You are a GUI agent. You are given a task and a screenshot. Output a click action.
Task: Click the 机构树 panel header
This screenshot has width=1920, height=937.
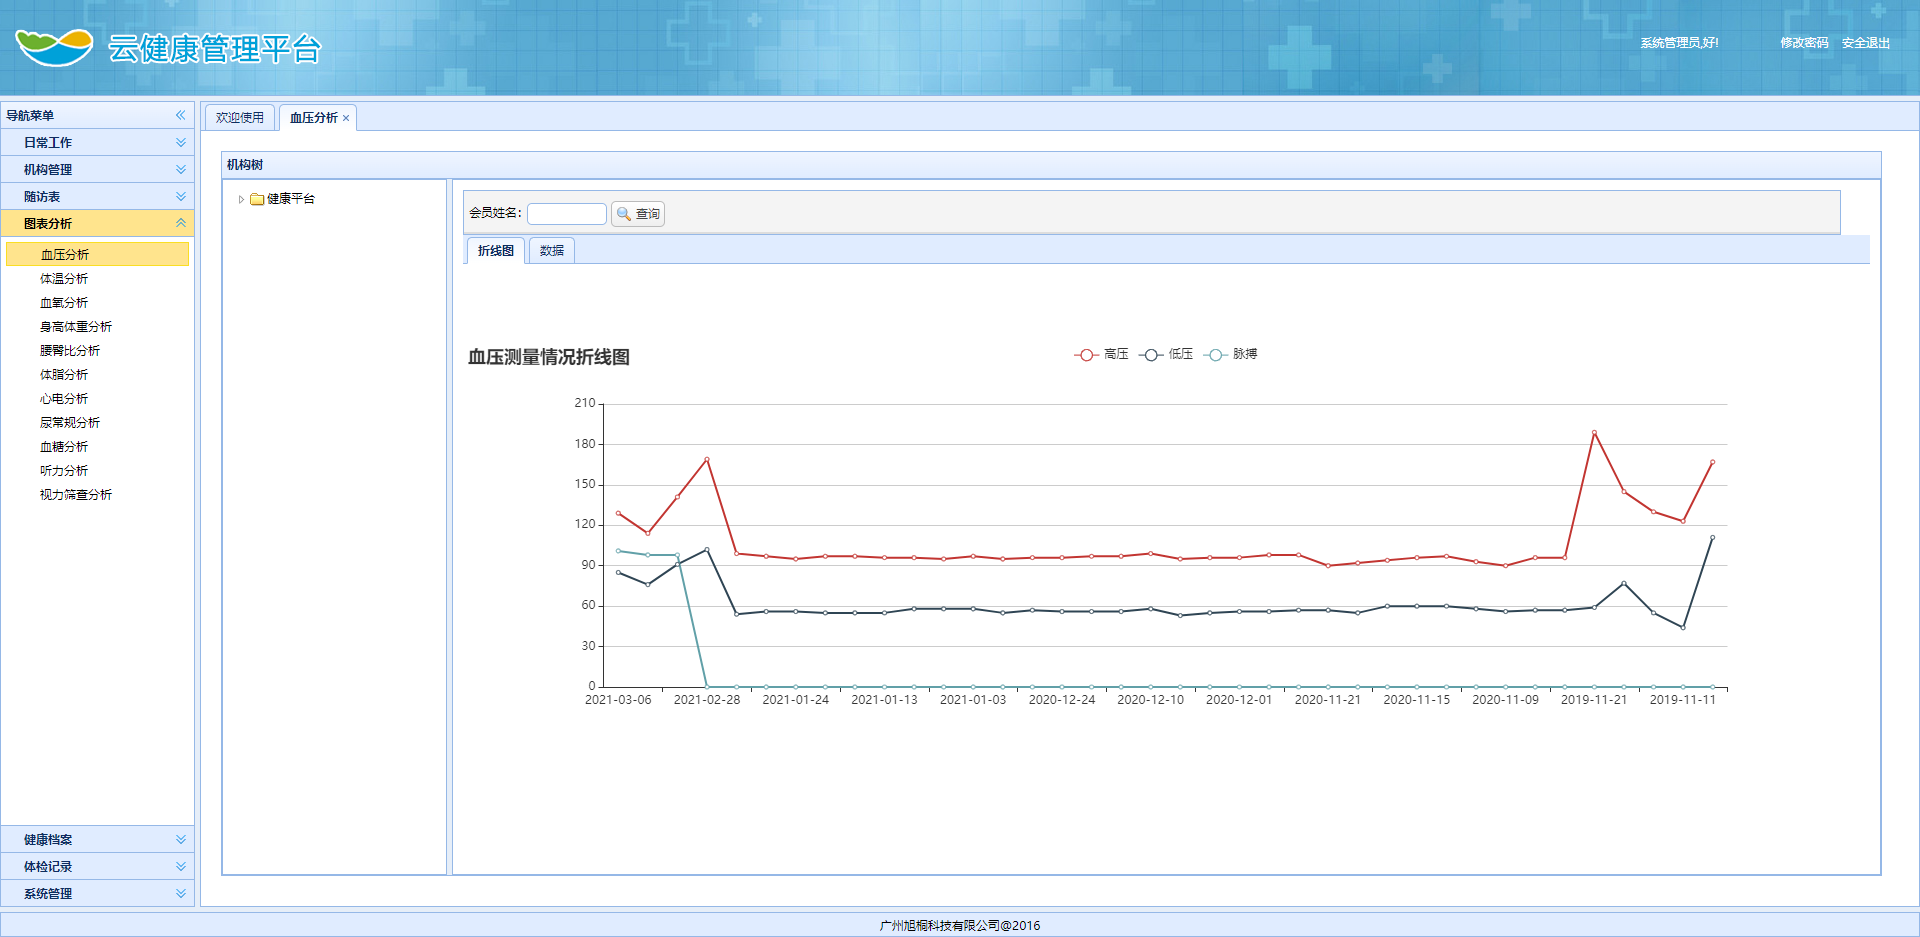1051,165
